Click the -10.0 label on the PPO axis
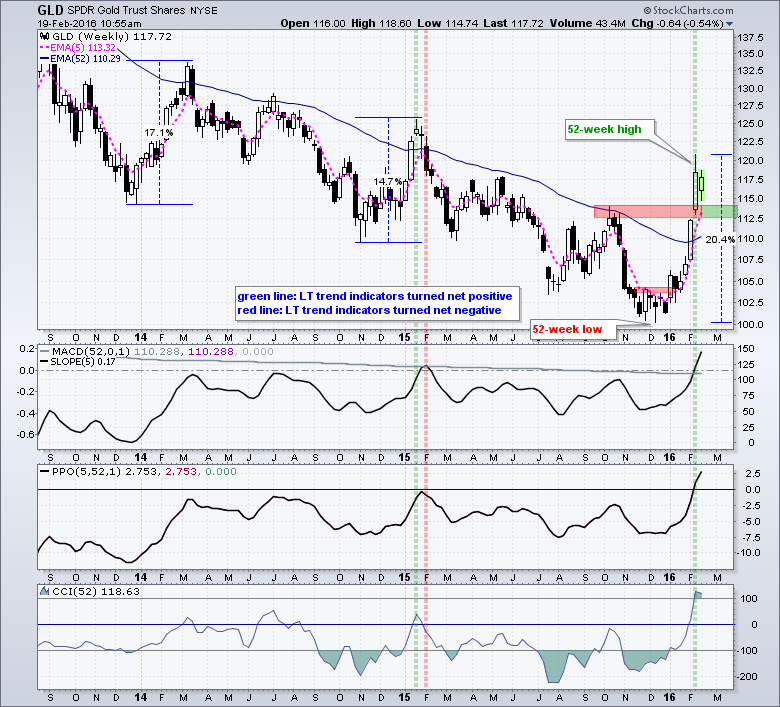This screenshot has height=707, width=780. point(750,553)
